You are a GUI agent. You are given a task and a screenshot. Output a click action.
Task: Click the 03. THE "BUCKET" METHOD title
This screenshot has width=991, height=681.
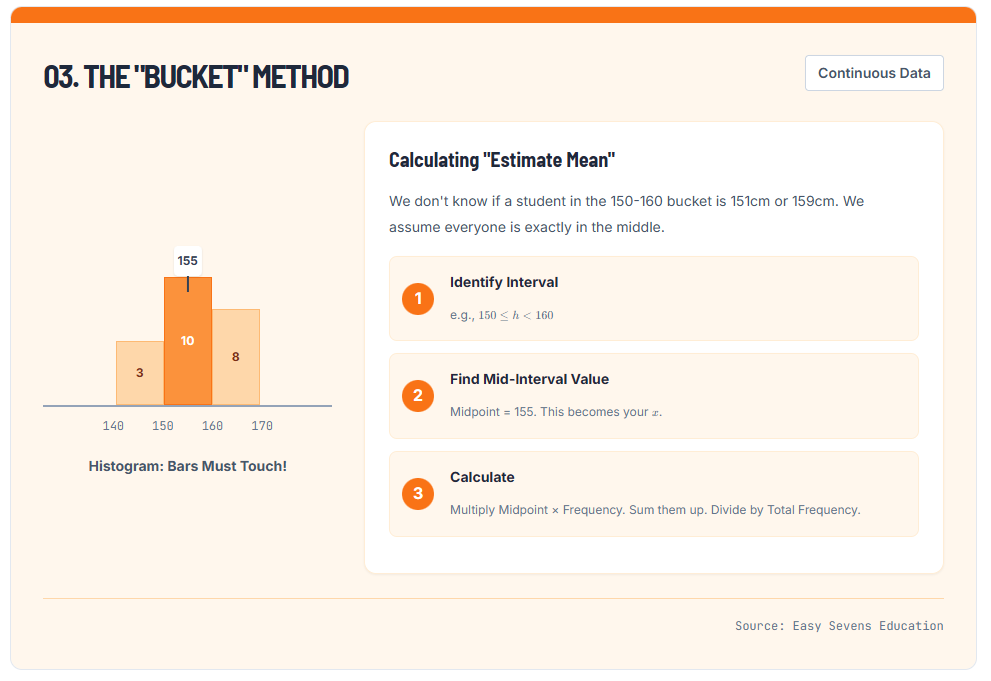pos(196,77)
